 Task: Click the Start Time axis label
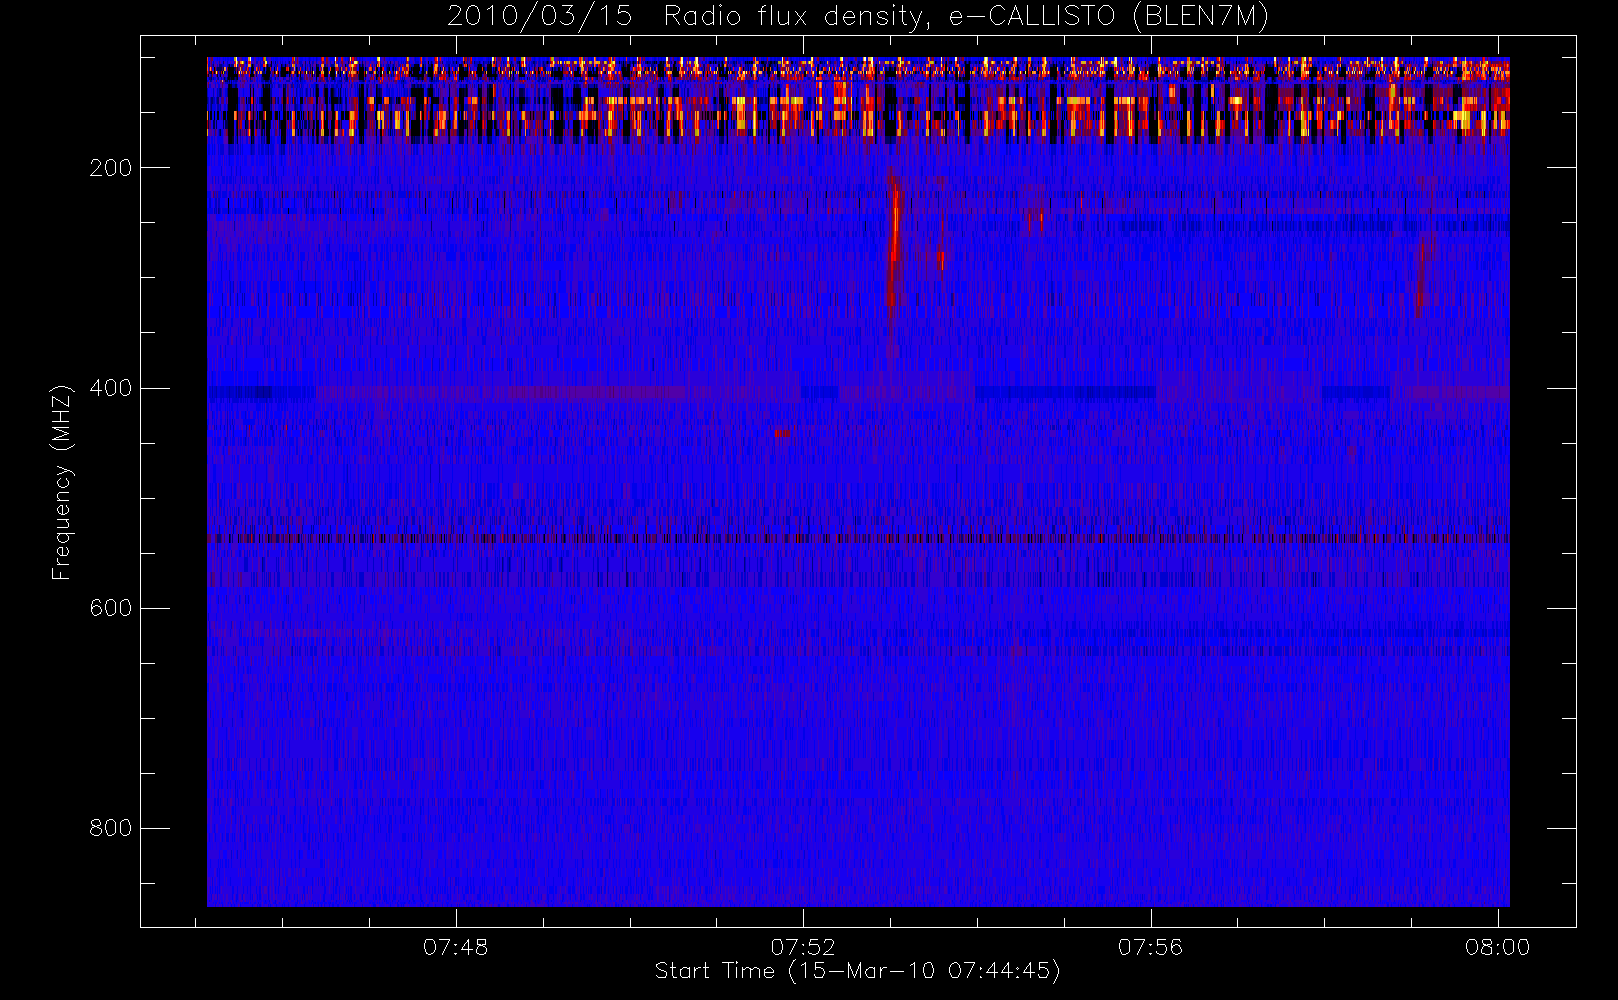(x=857, y=971)
